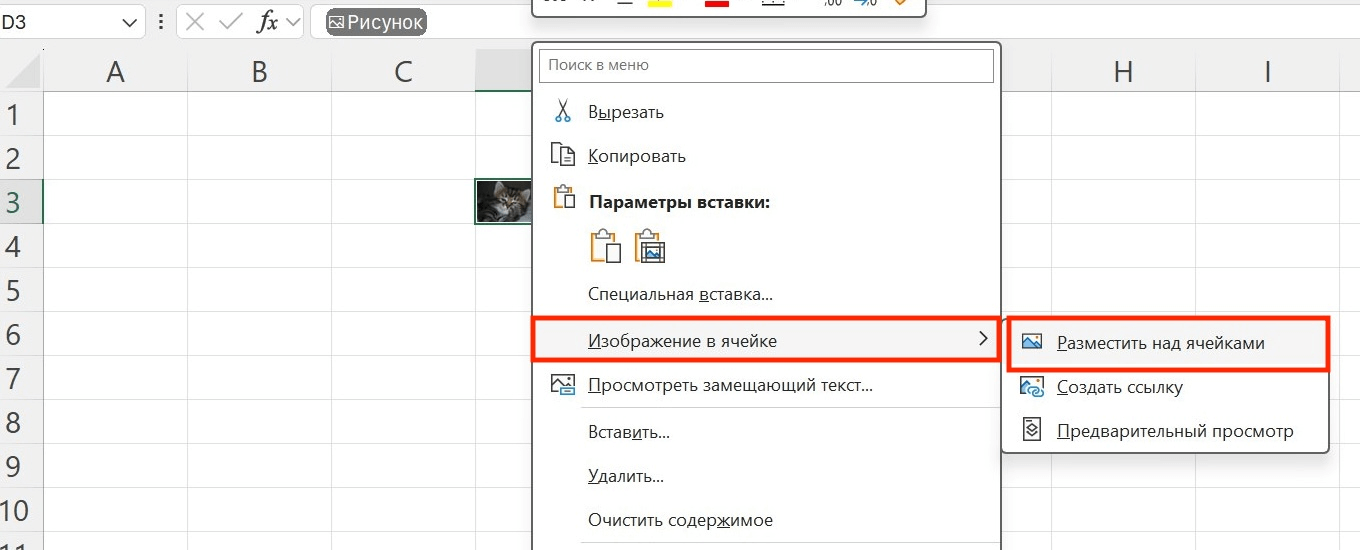Click the red font color swatch
Image resolution: width=1360 pixels, height=550 pixels.
click(x=717, y=3)
